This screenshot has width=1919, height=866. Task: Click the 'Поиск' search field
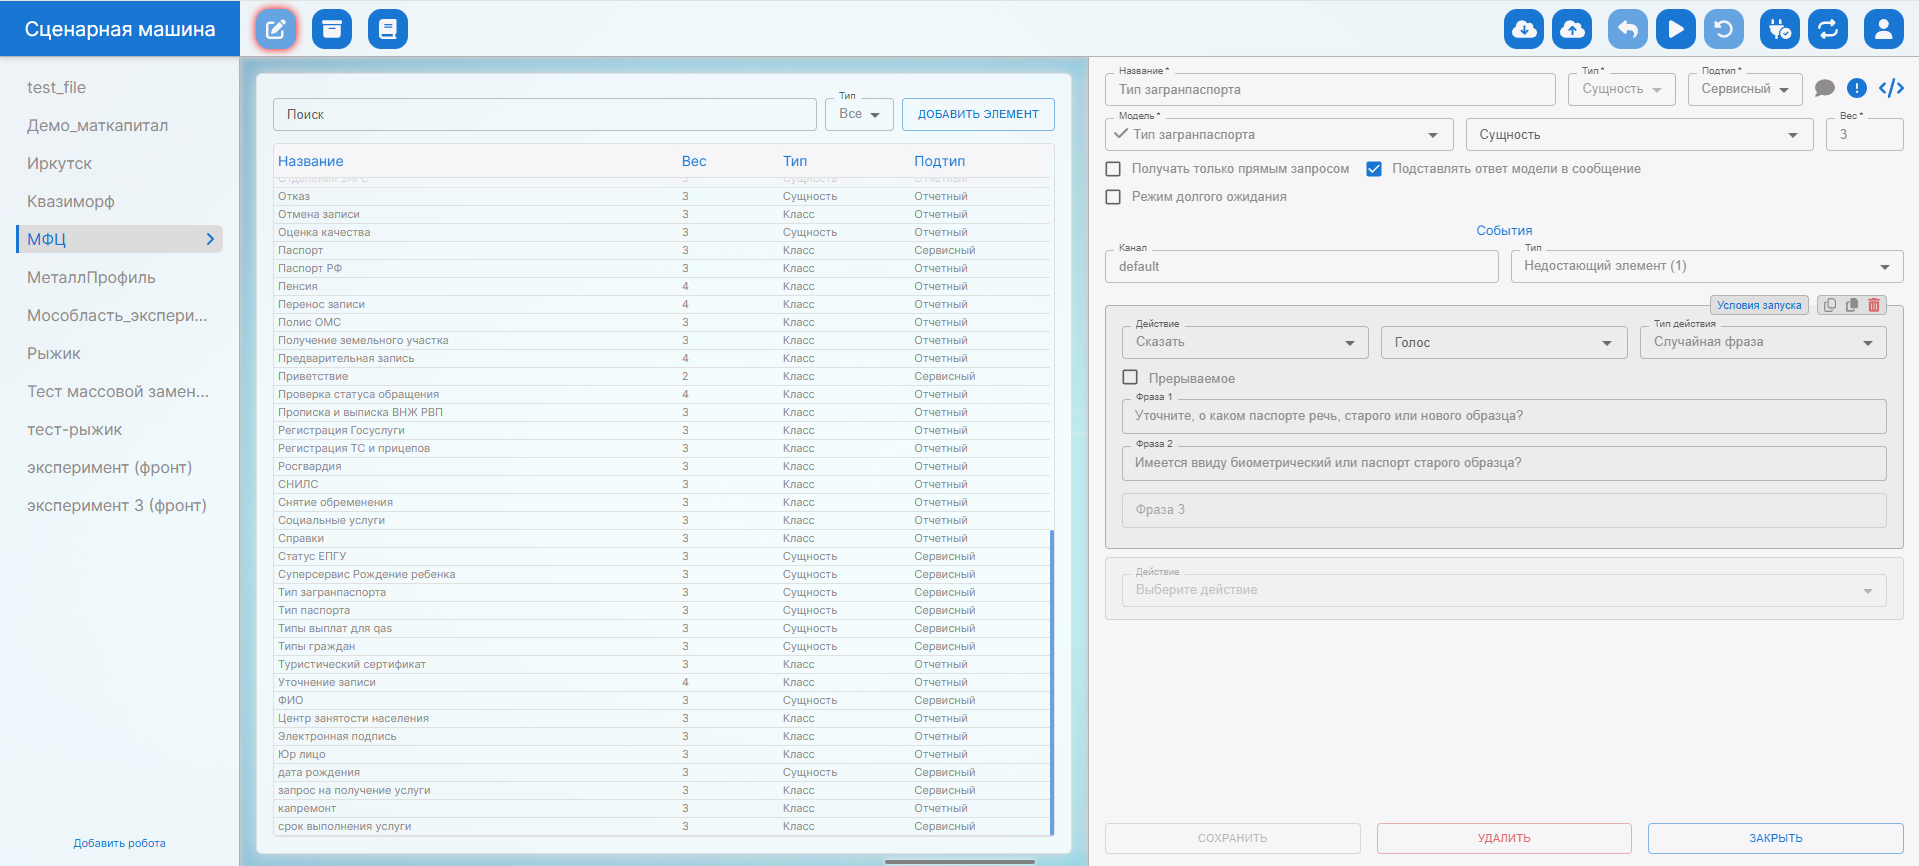(544, 114)
